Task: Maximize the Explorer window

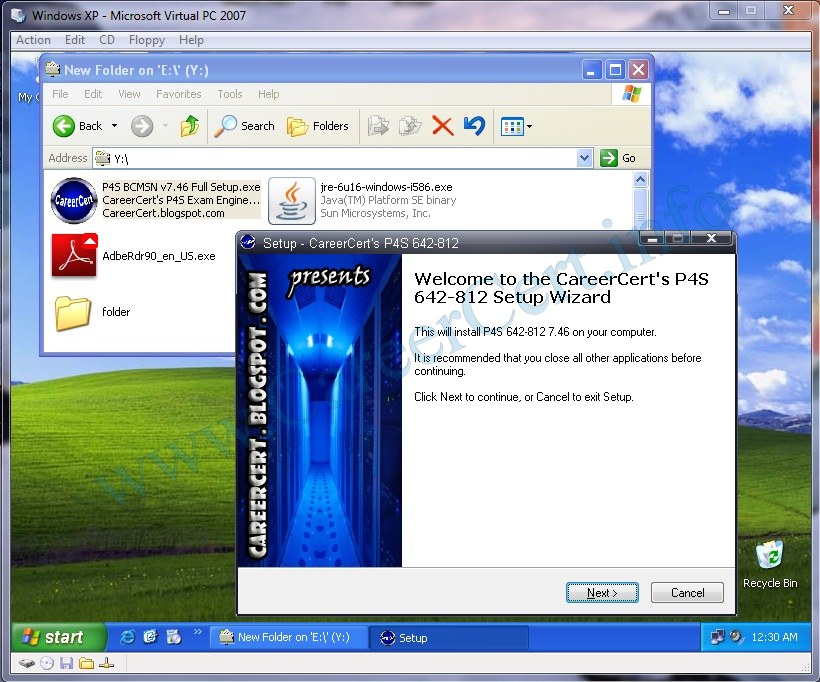Action: 615,70
